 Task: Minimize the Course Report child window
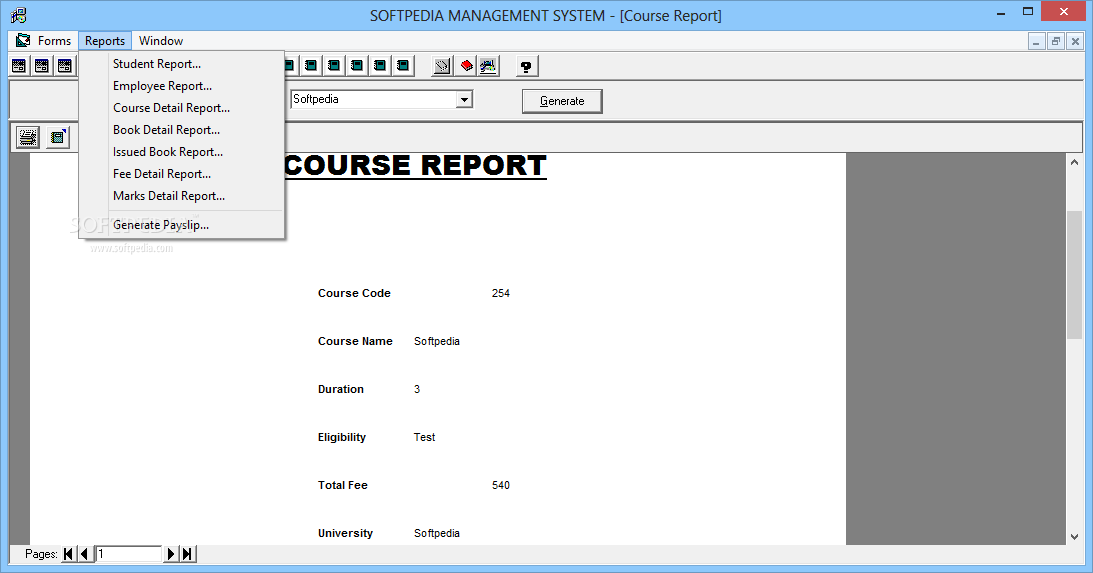coord(1037,41)
